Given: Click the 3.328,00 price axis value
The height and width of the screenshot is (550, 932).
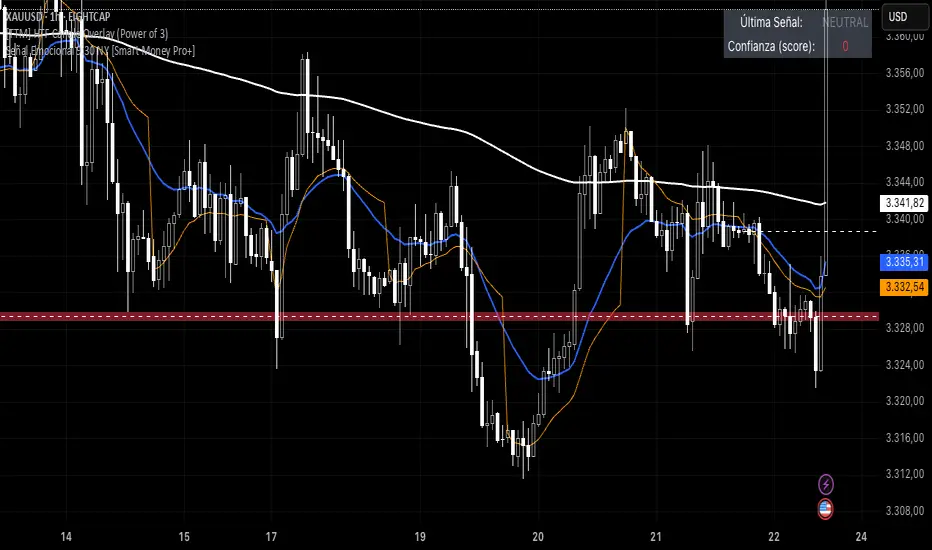Looking at the screenshot, I should tap(905, 328).
